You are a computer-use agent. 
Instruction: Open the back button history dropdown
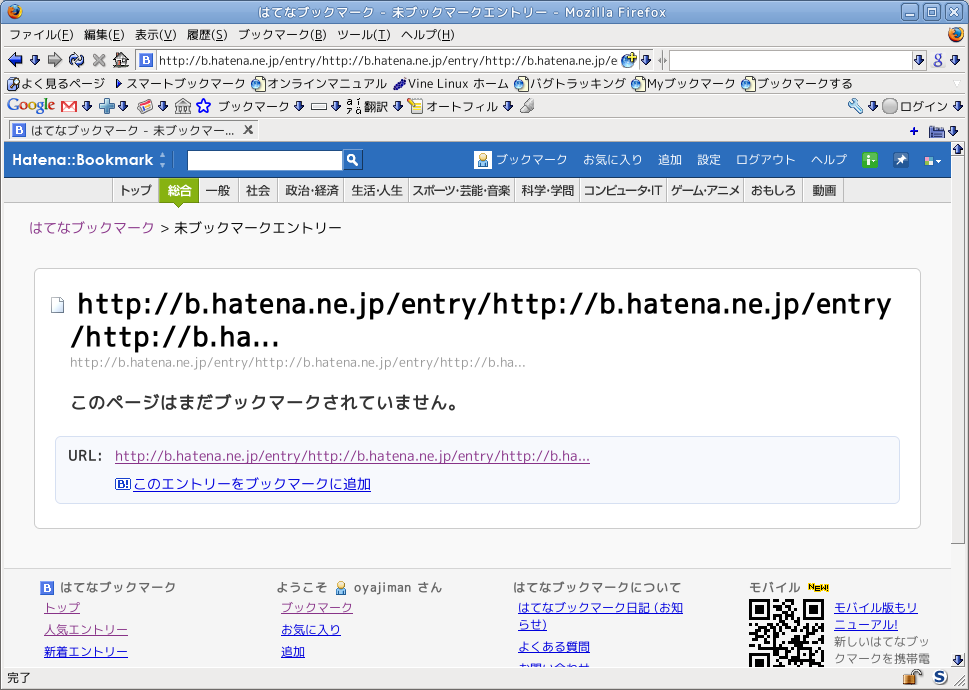click(x=35, y=60)
